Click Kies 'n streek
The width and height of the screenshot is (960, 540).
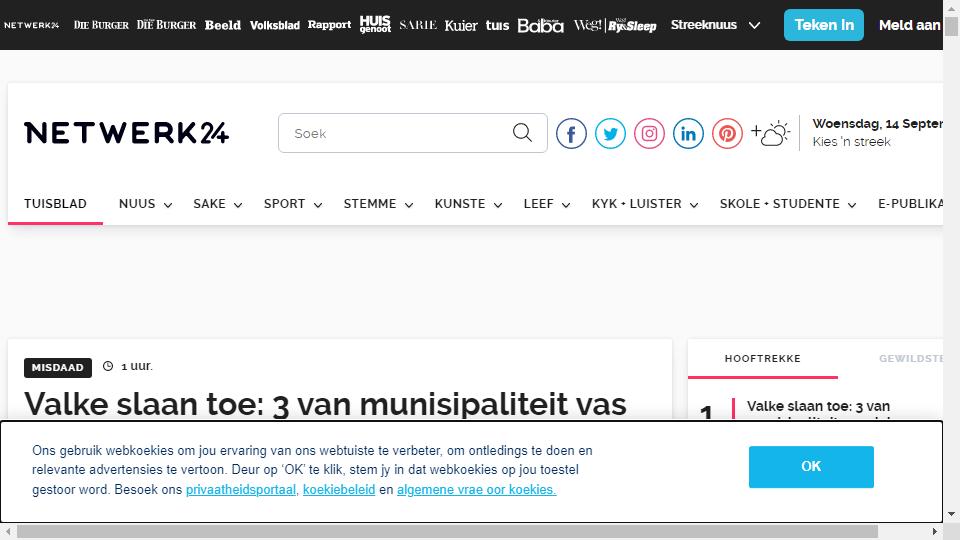851,141
